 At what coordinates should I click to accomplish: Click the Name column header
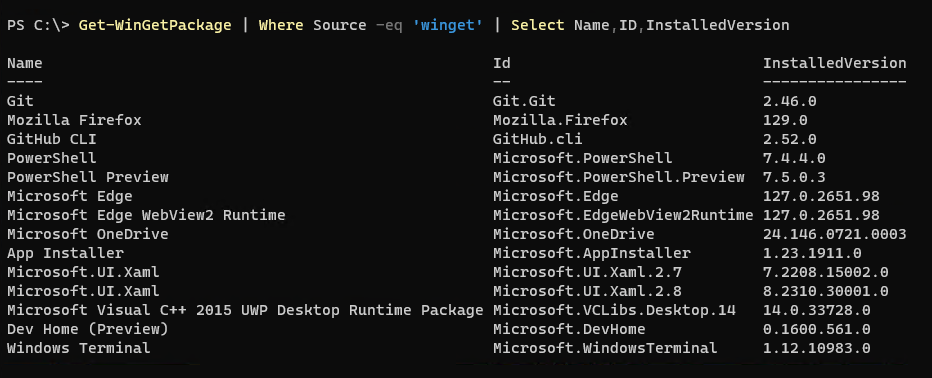pyautogui.click(x=24, y=63)
